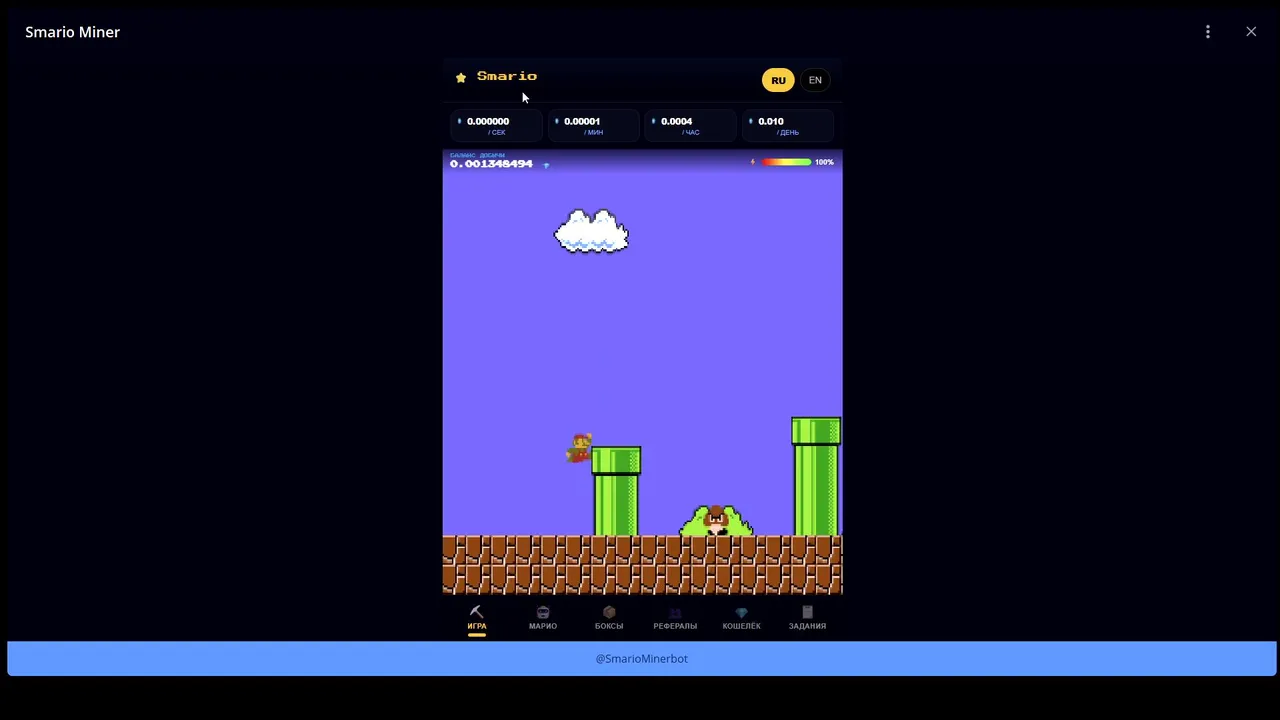This screenshot has height=720, width=1280.
Task: Click the rainbow energy bar
Action: tap(787, 162)
